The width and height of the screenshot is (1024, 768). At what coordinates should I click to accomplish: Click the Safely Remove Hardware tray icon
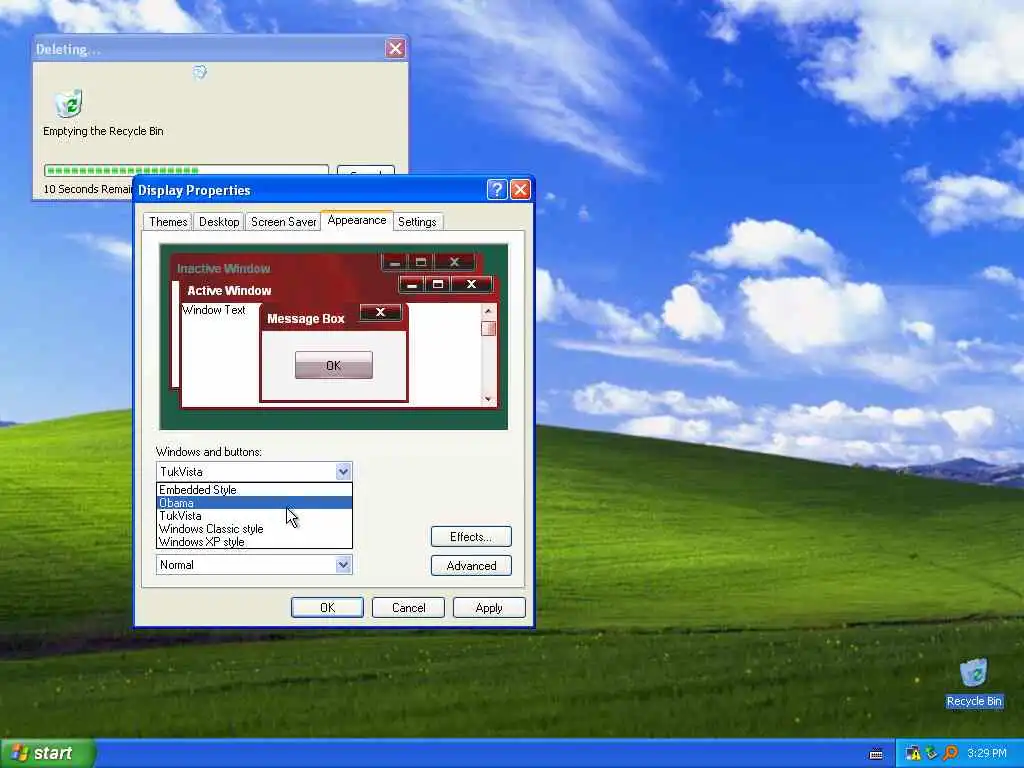[x=931, y=754]
